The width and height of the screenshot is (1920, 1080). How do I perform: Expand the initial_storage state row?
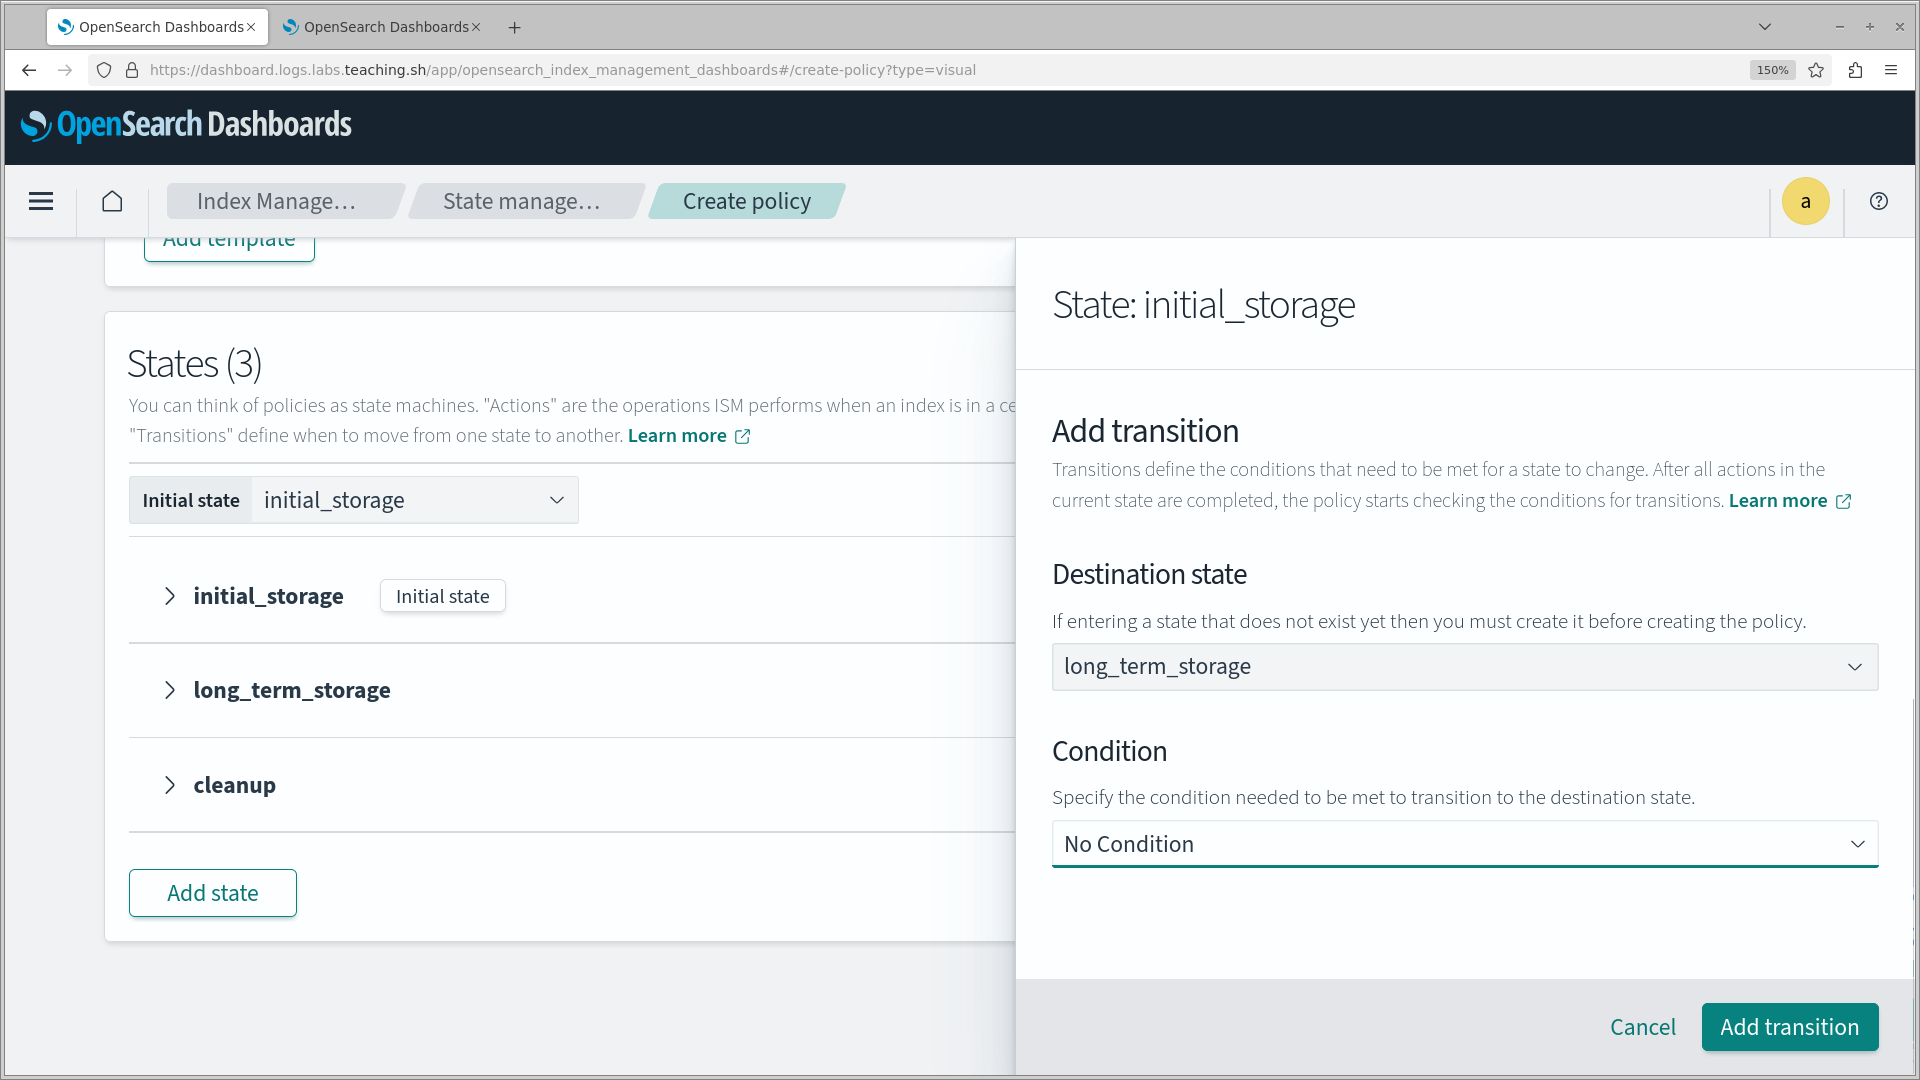coord(169,596)
